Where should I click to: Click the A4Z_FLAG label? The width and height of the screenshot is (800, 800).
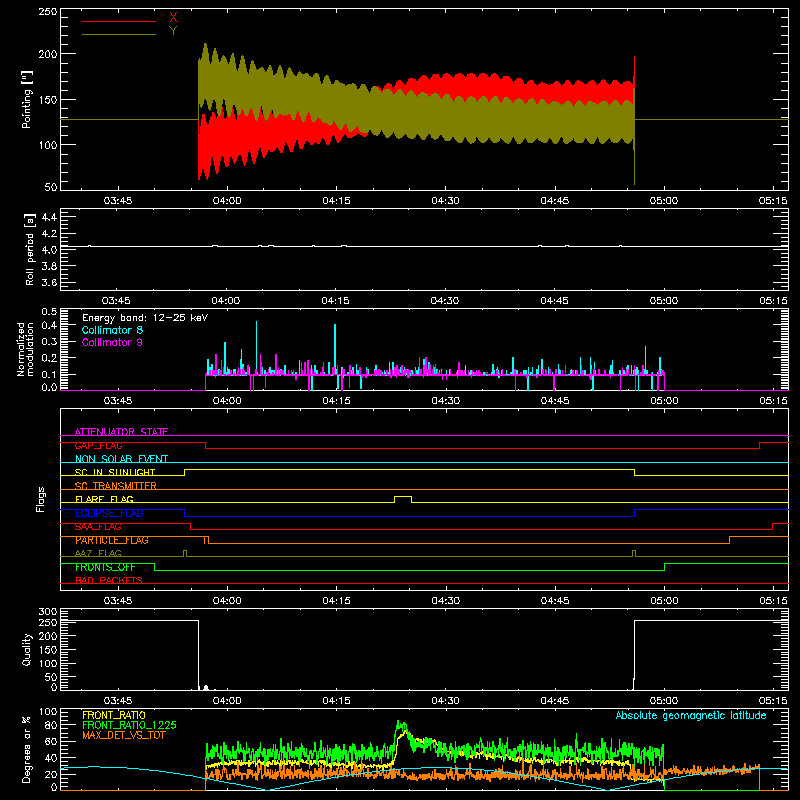[x=98, y=554]
